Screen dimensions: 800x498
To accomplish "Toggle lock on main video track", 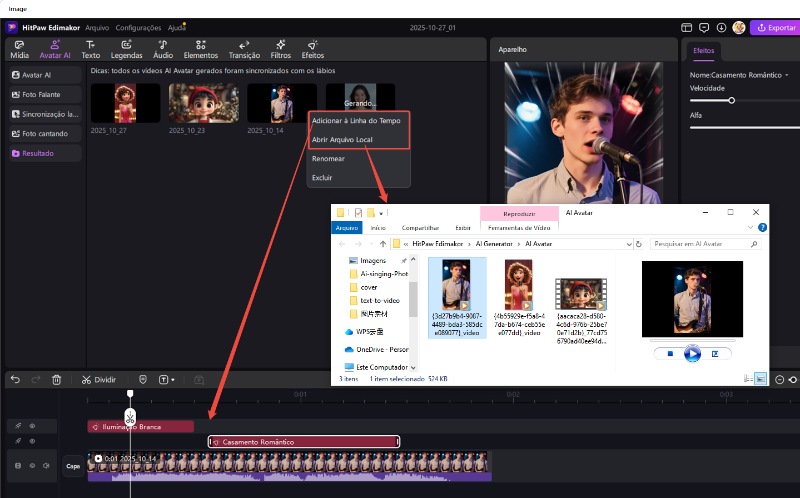I will [18, 465].
